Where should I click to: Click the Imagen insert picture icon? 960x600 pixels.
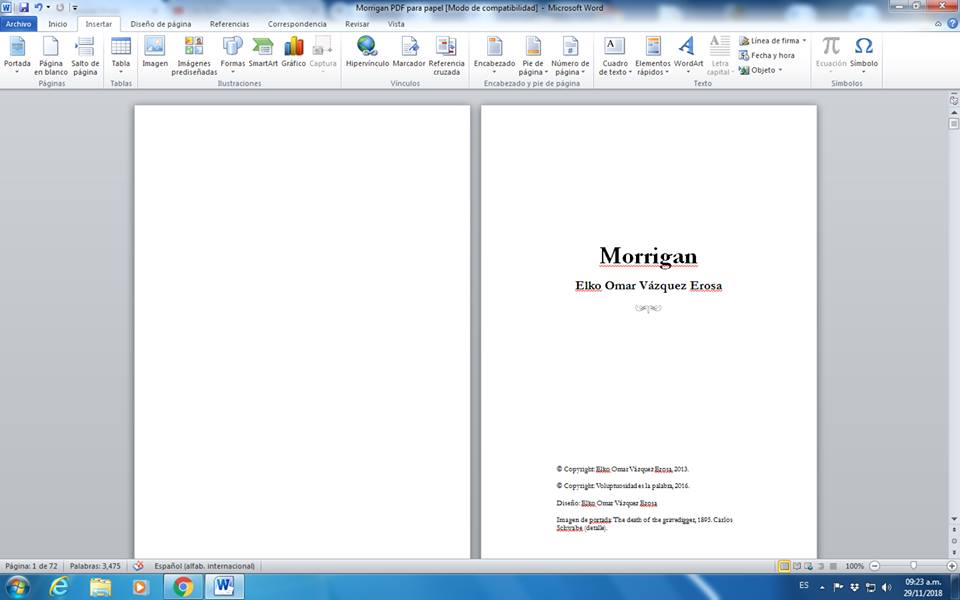(155, 52)
